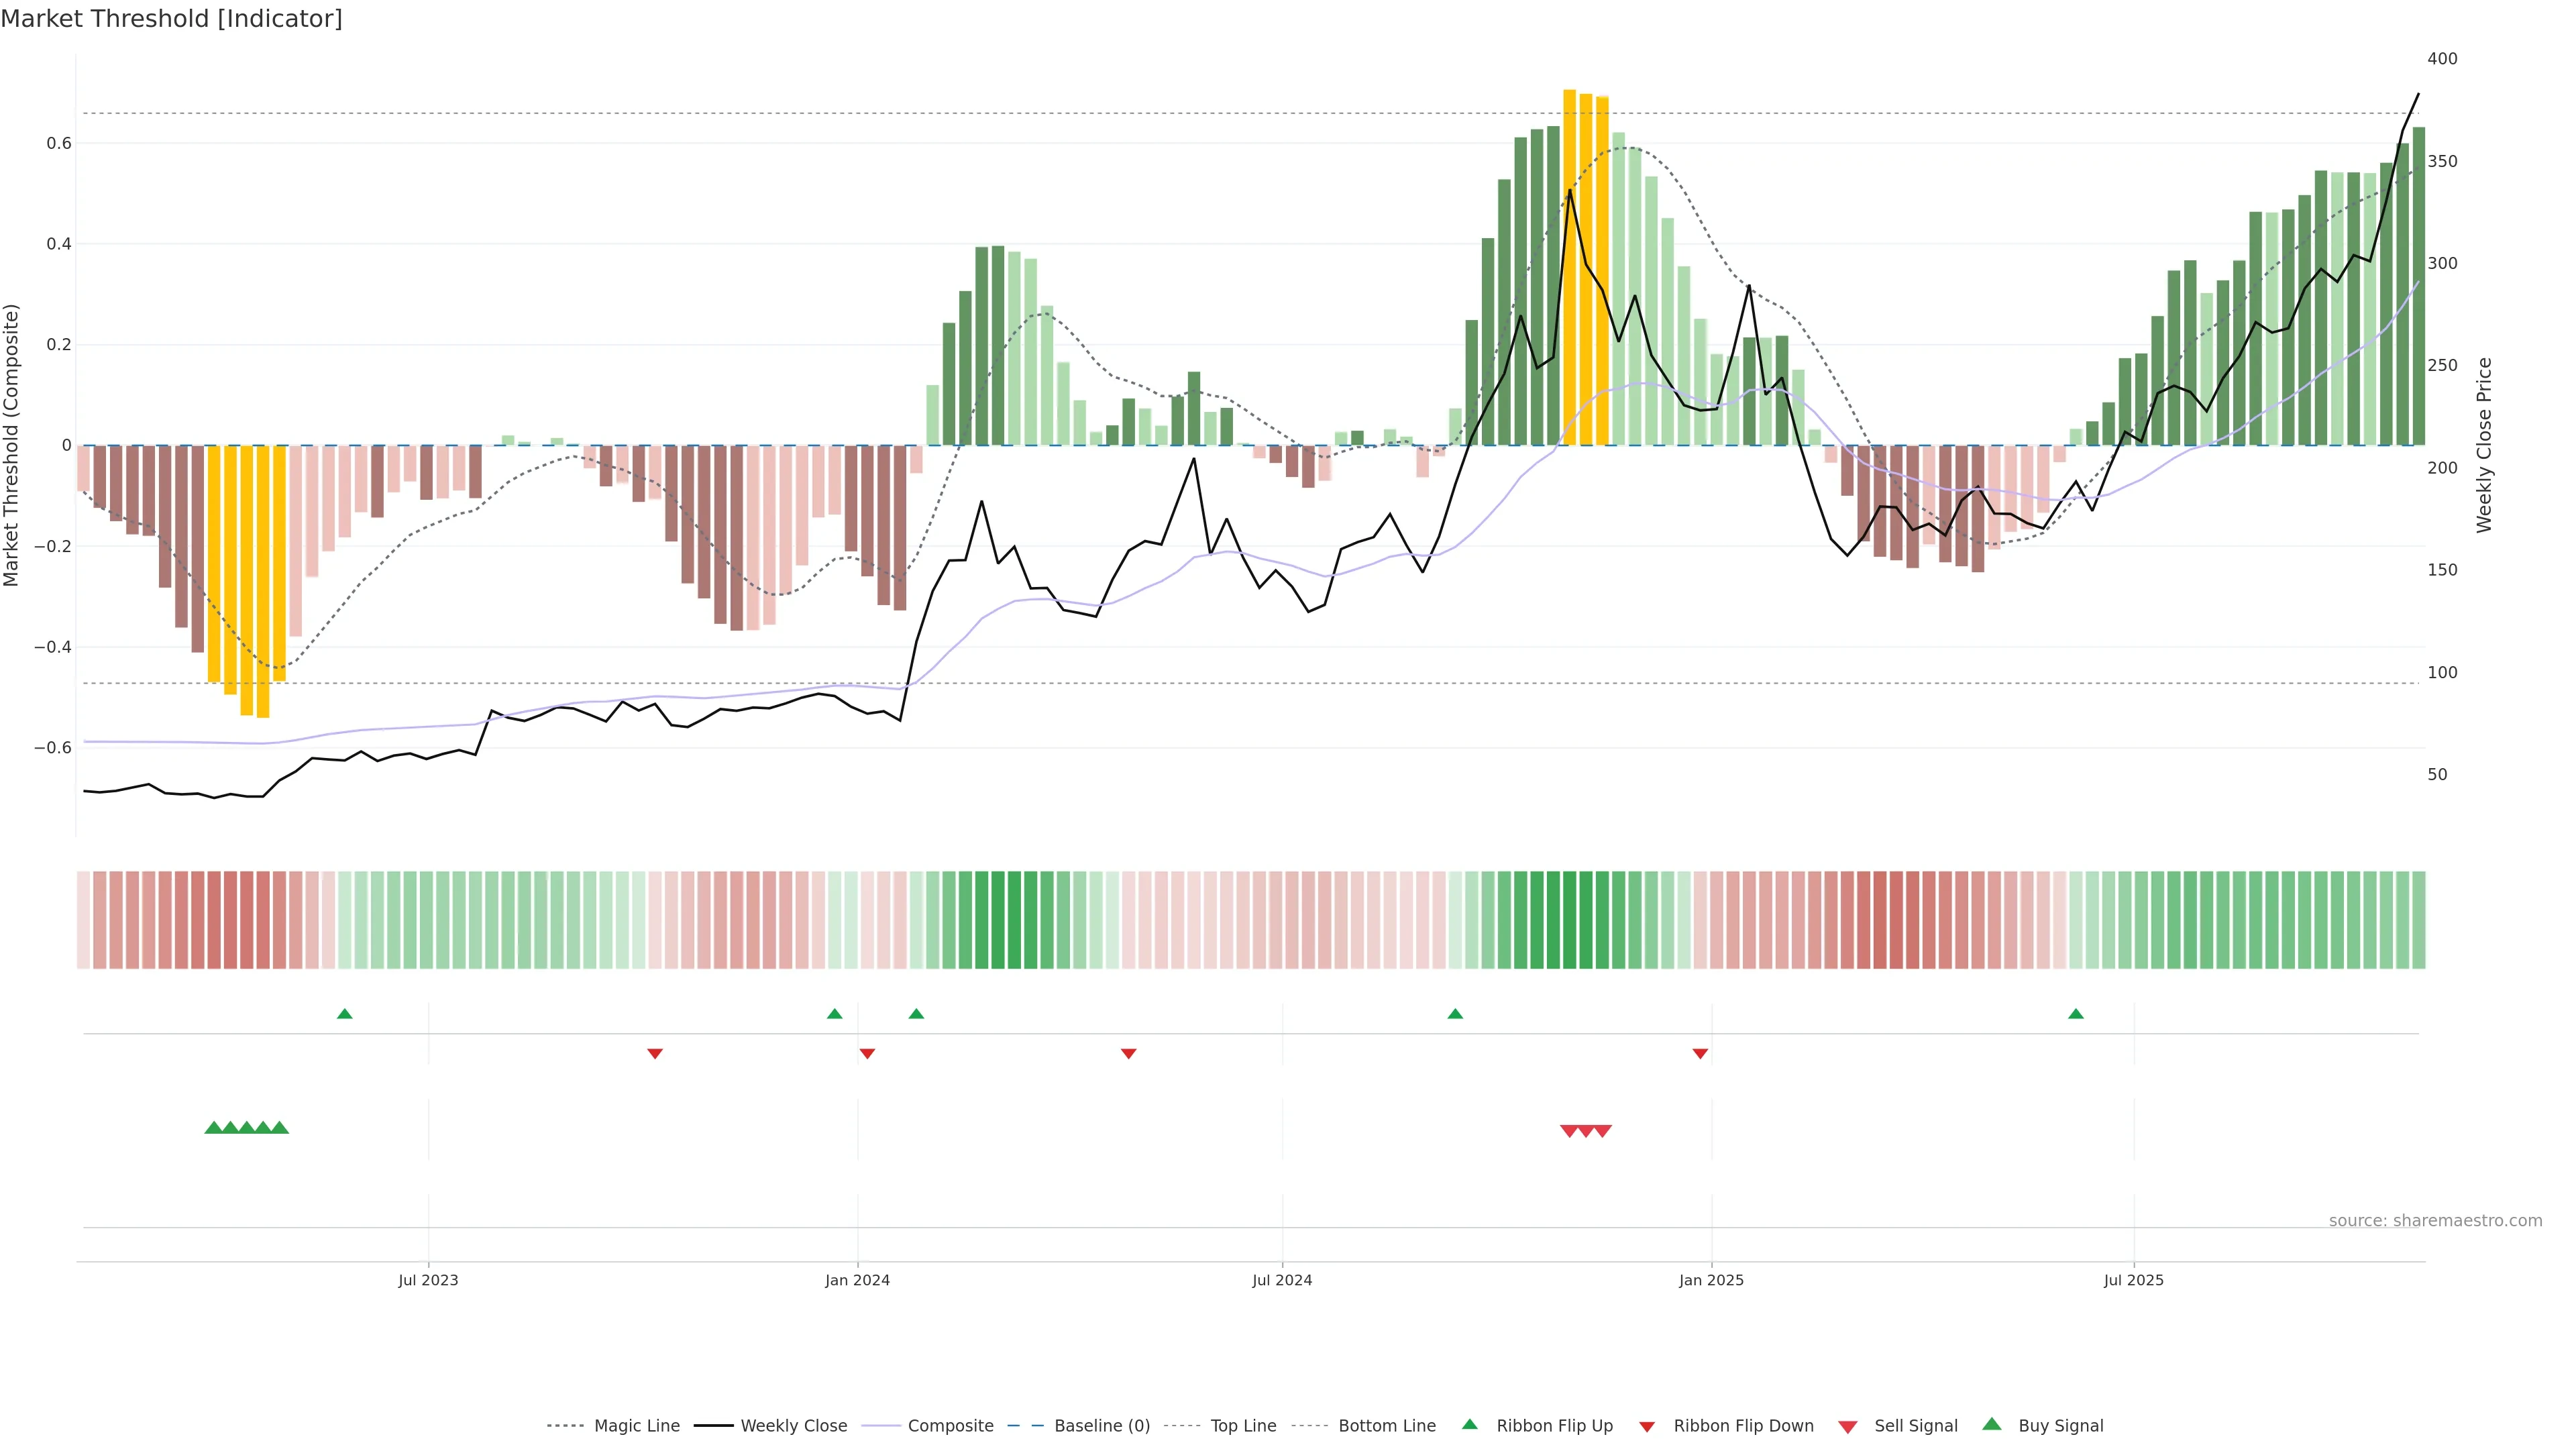2576x1449 pixels.
Task: Toggle the Composite legend entry
Action: 950,1426
